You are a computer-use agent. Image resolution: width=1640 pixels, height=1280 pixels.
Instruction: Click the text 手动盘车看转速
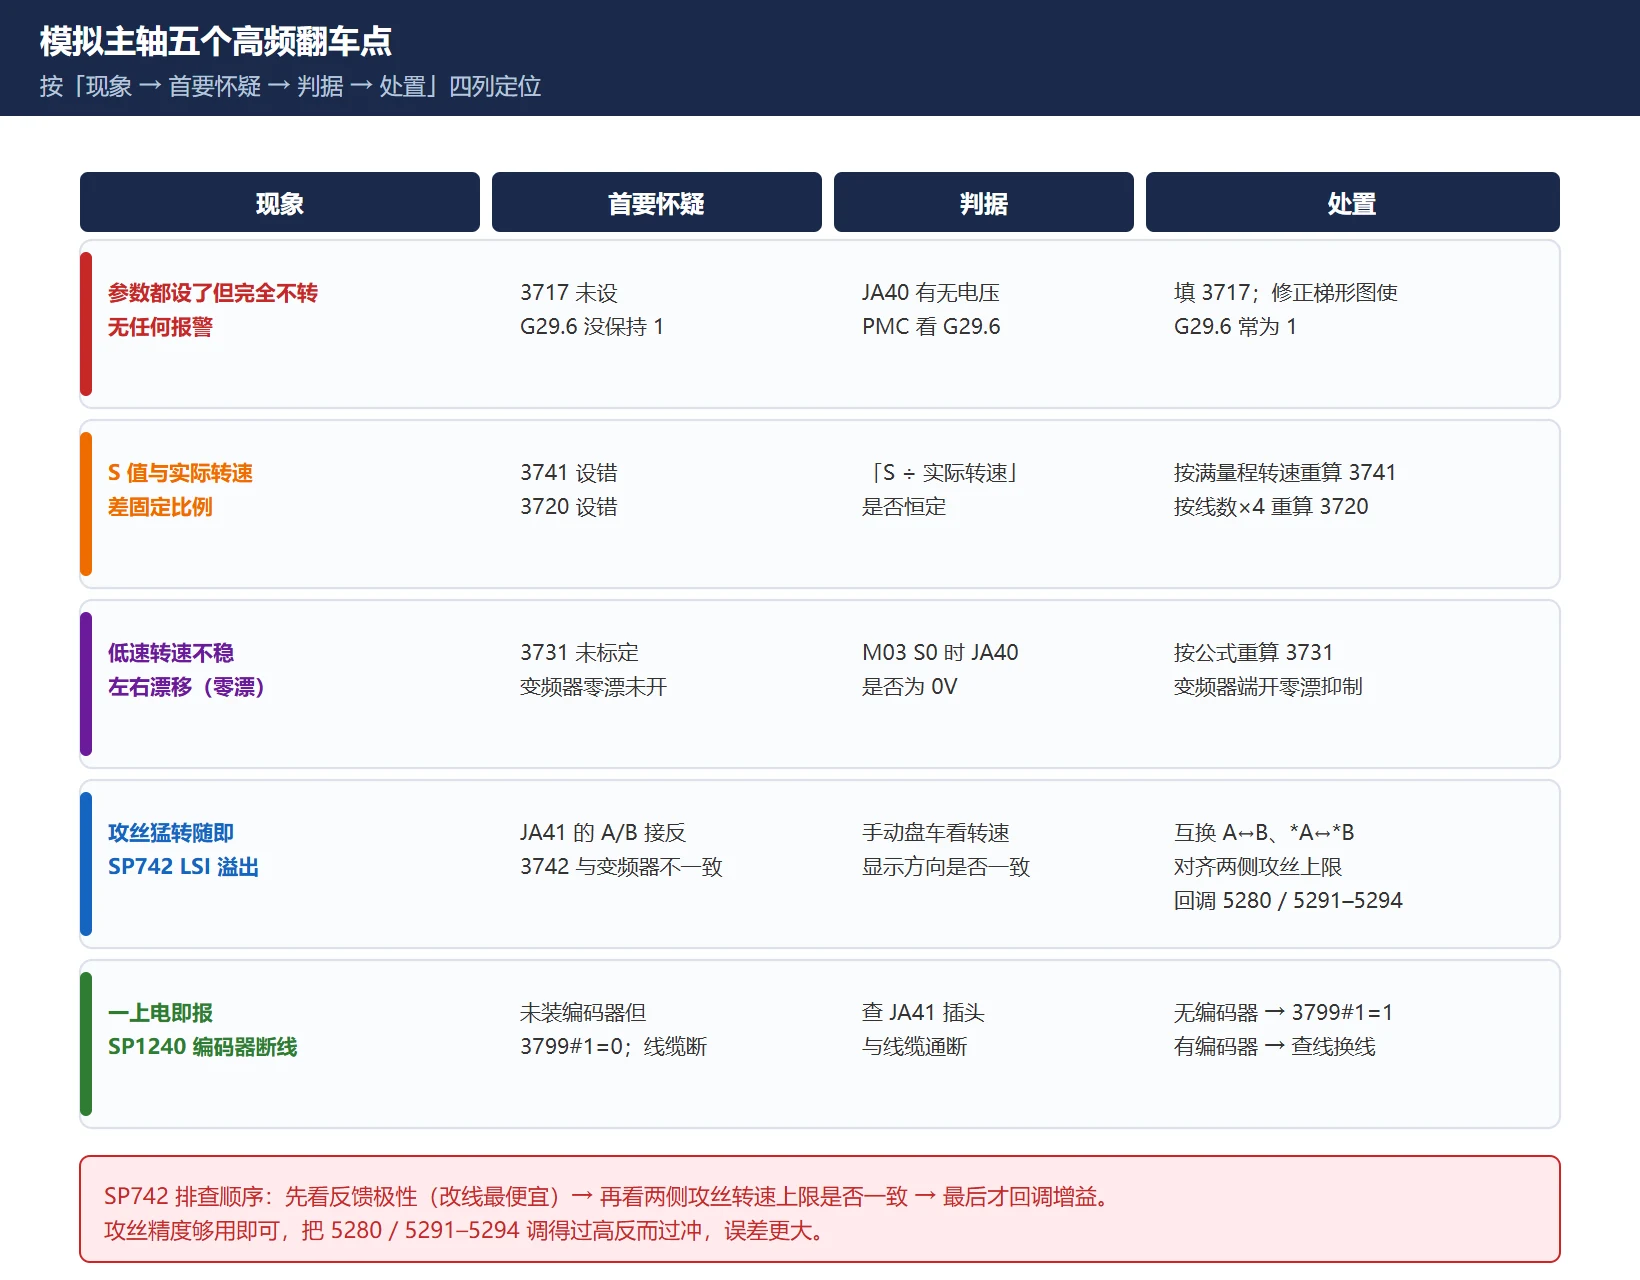pos(936,833)
